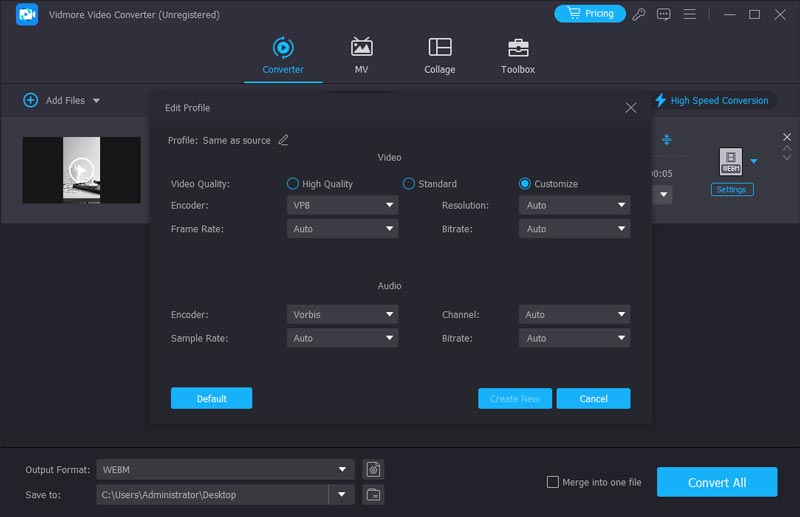Expand the audio Channel dropdown
This screenshot has height=517, width=800.
pyautogui.click(x=574, y=314)
